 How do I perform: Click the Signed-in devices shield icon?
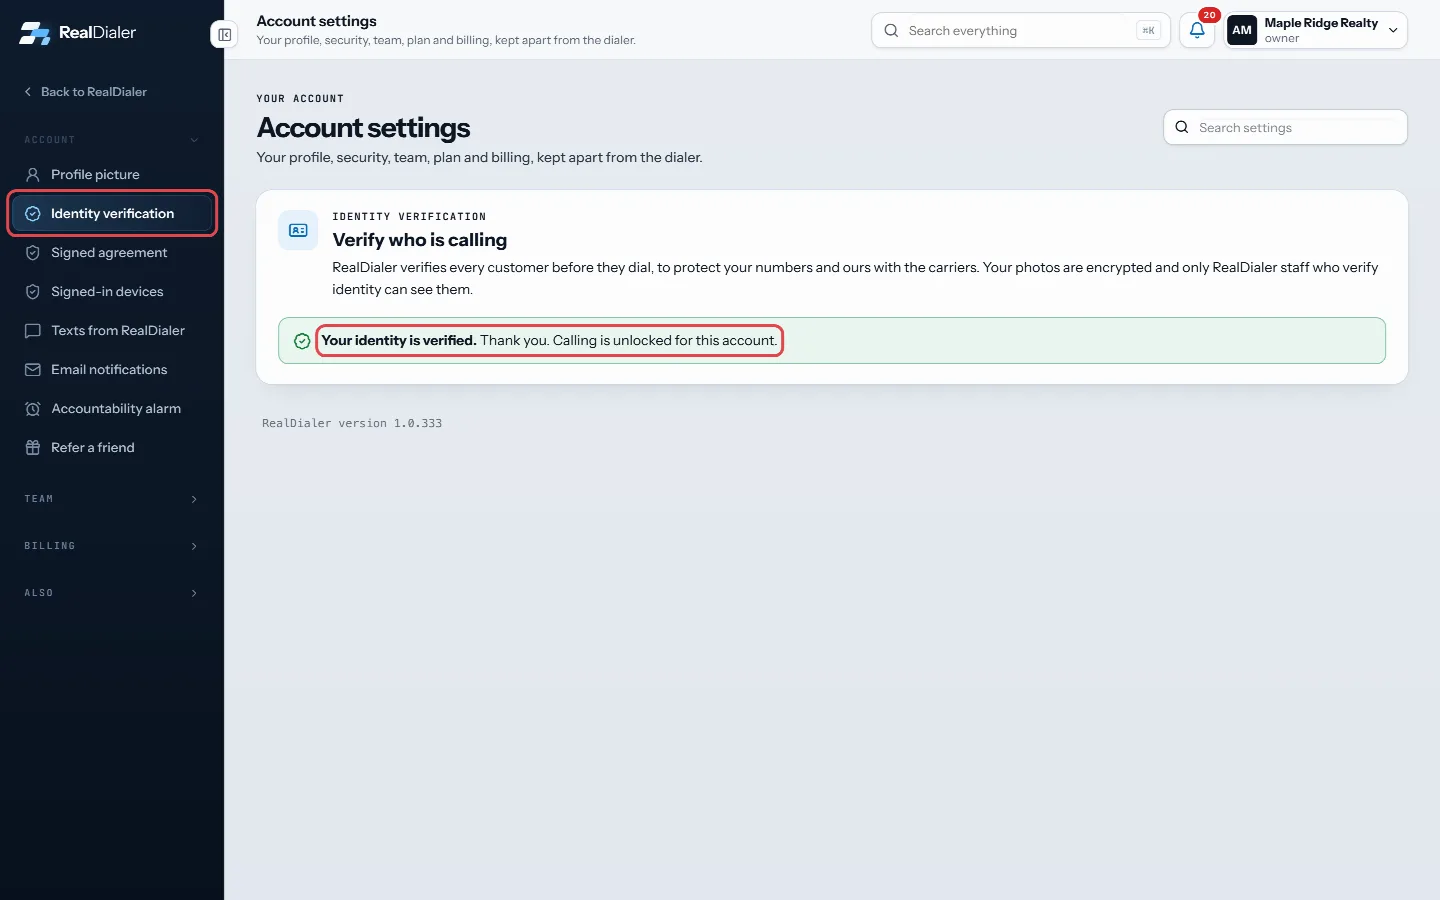tap(33, 291)
